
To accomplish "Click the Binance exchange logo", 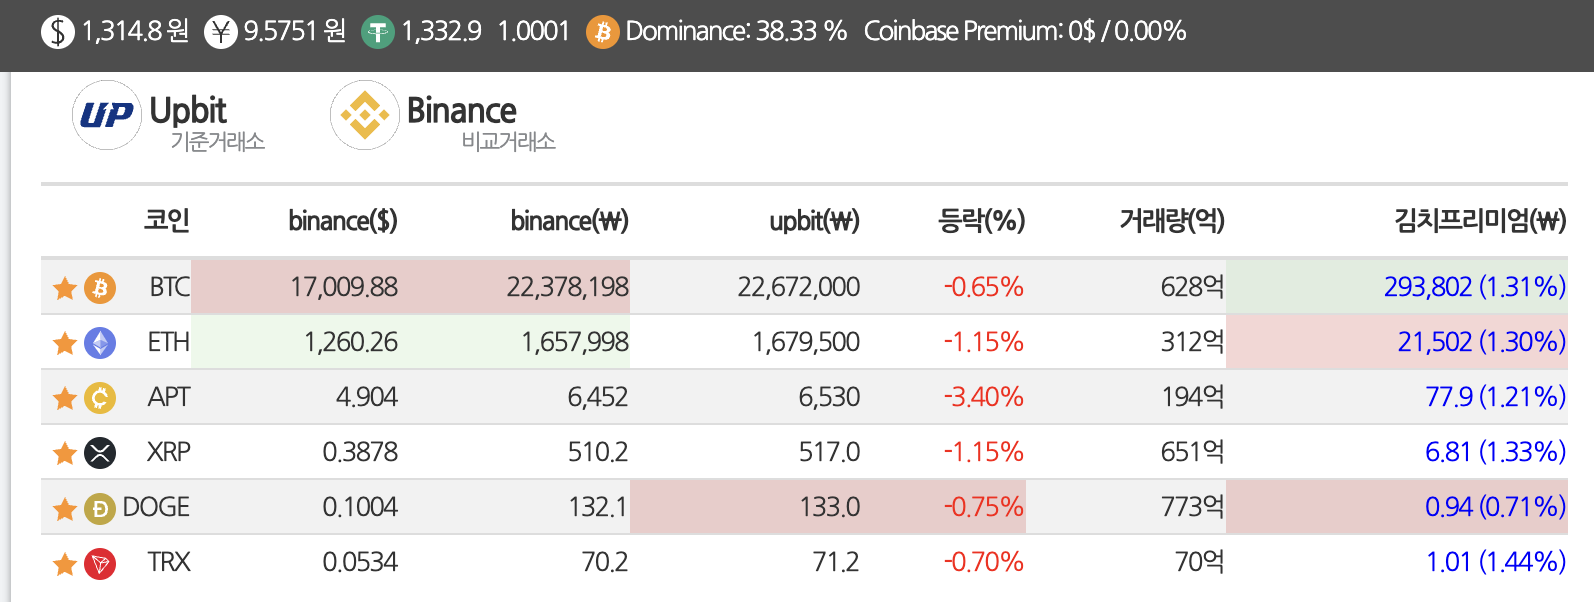I will (365, 115).
